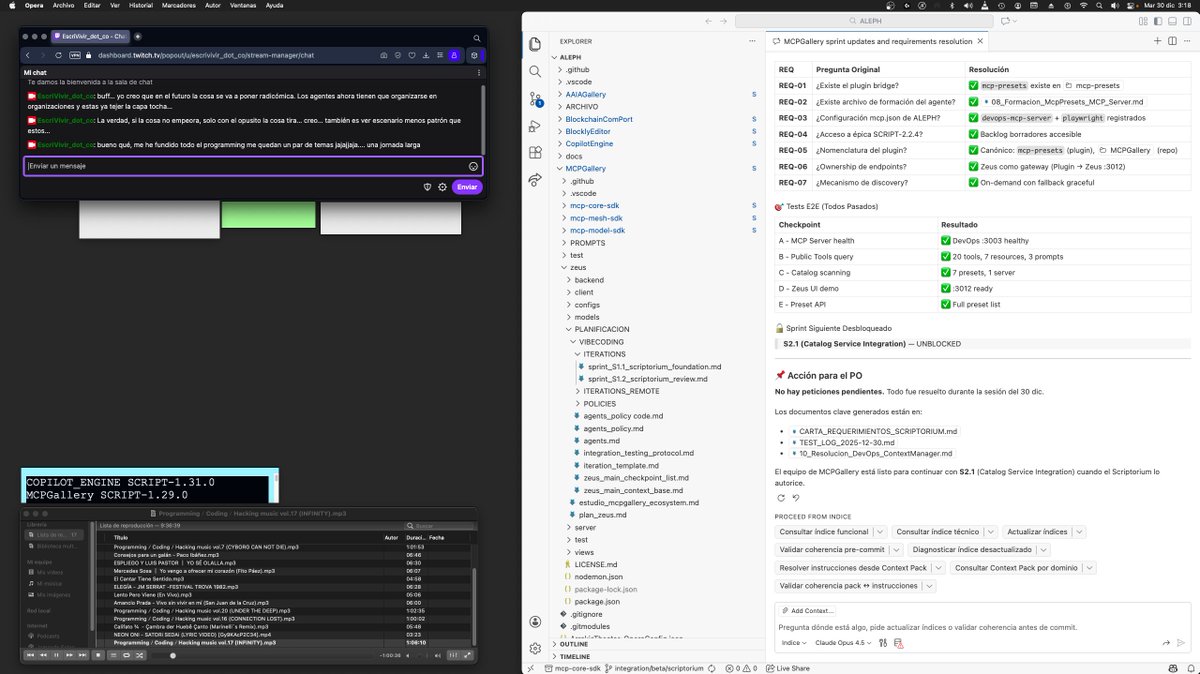Open the emoji picker in the Twitch chat
Viewport: 1200px width, 674px height.
click(473, 166)
